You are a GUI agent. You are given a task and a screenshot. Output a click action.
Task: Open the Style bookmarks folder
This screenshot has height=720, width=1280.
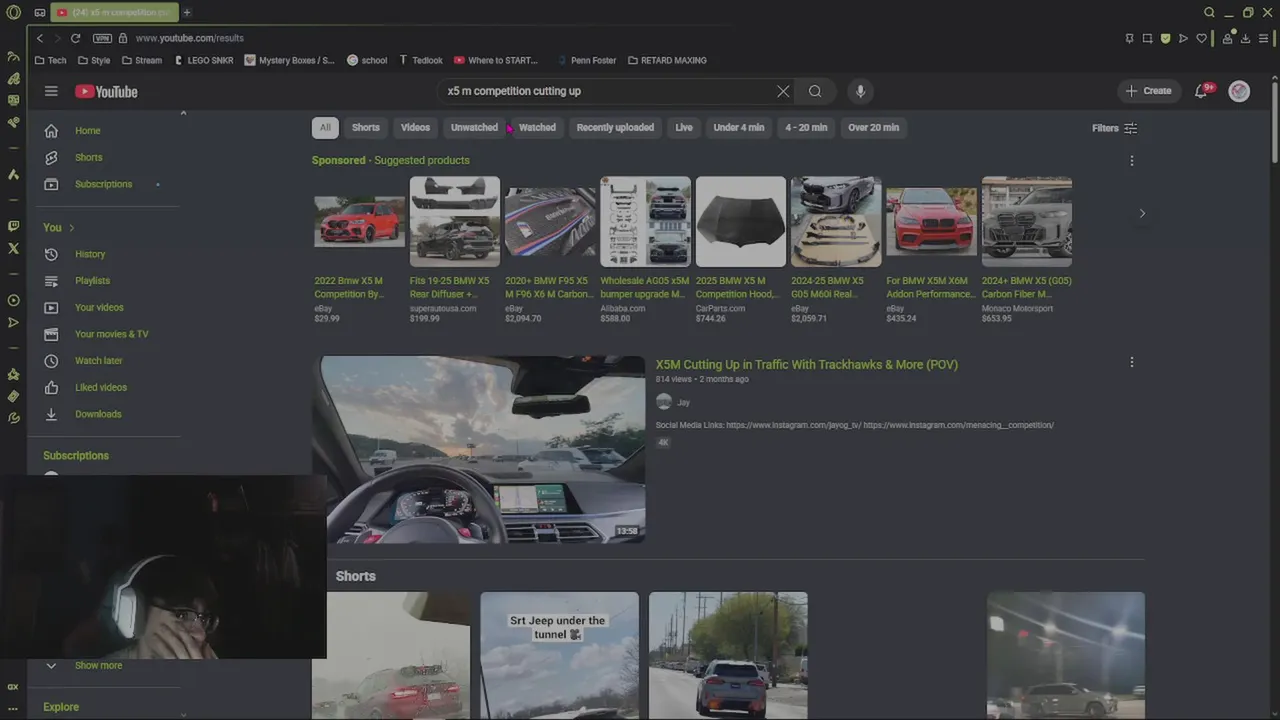(94, 60)
